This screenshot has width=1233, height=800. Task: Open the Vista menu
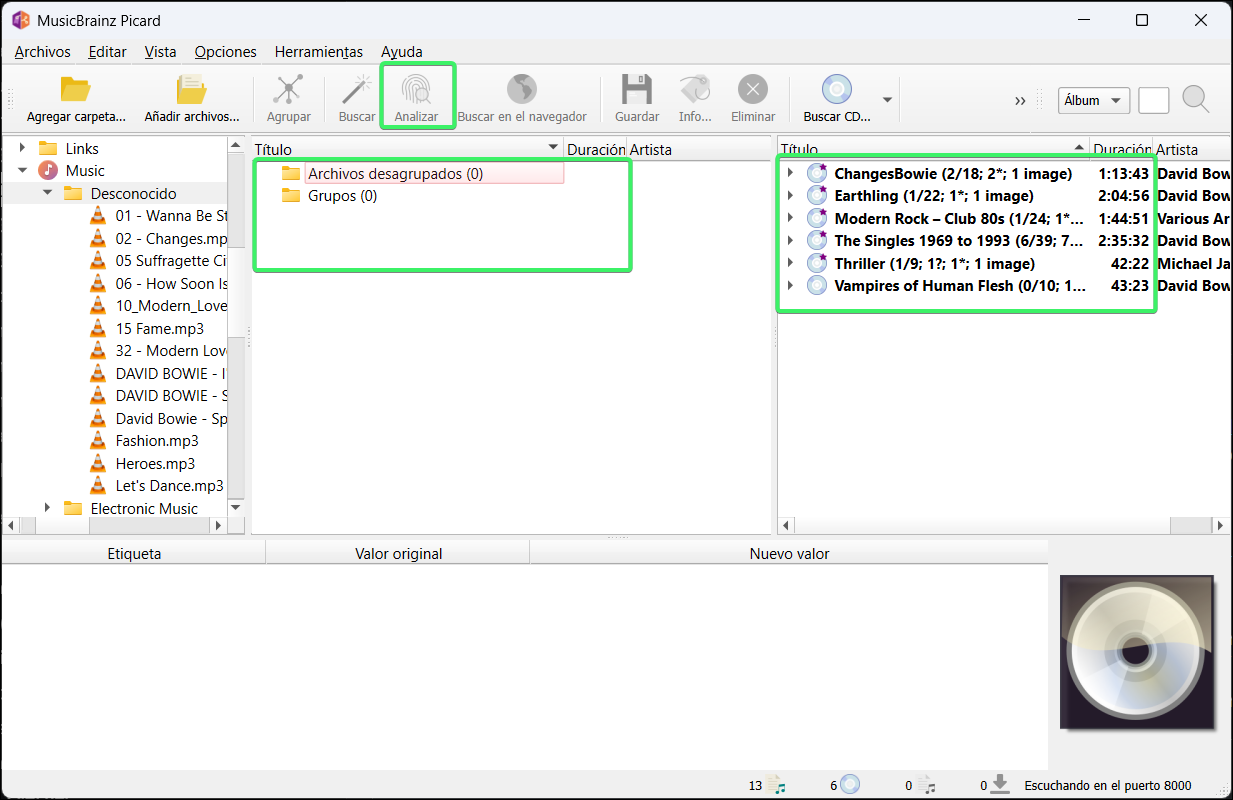click(x=160, y=52)
